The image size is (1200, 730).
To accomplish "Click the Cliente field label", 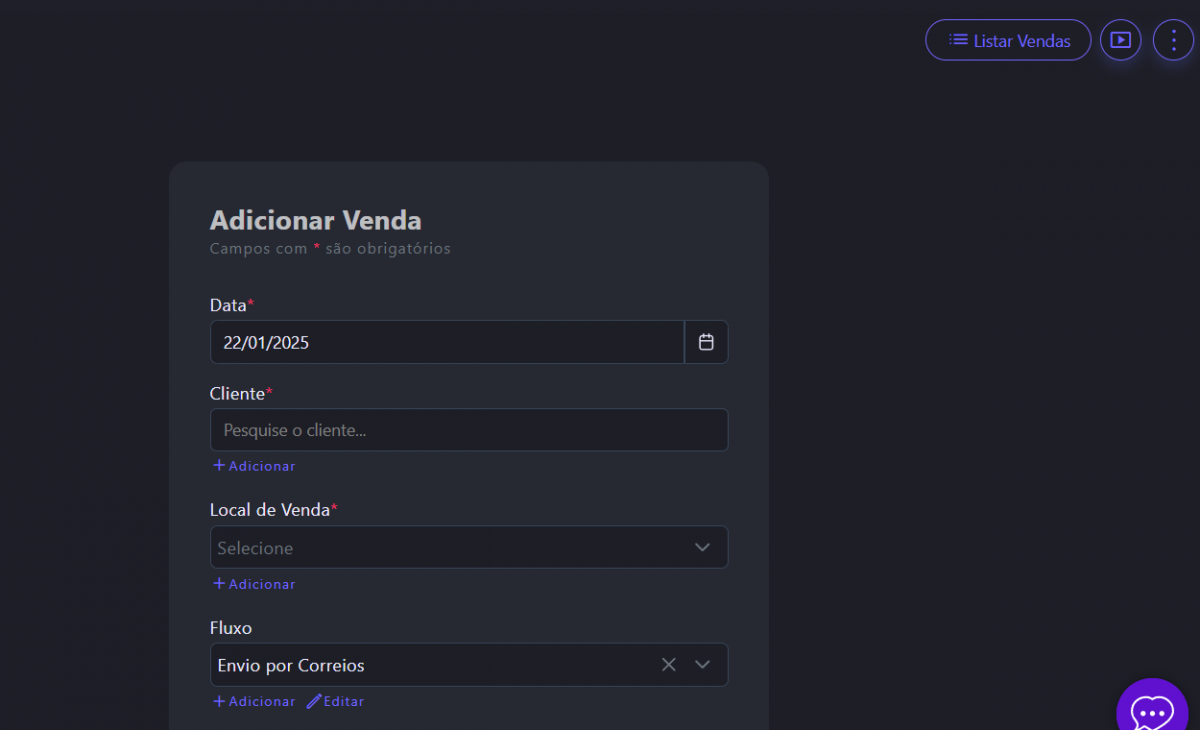I will 237,394.
